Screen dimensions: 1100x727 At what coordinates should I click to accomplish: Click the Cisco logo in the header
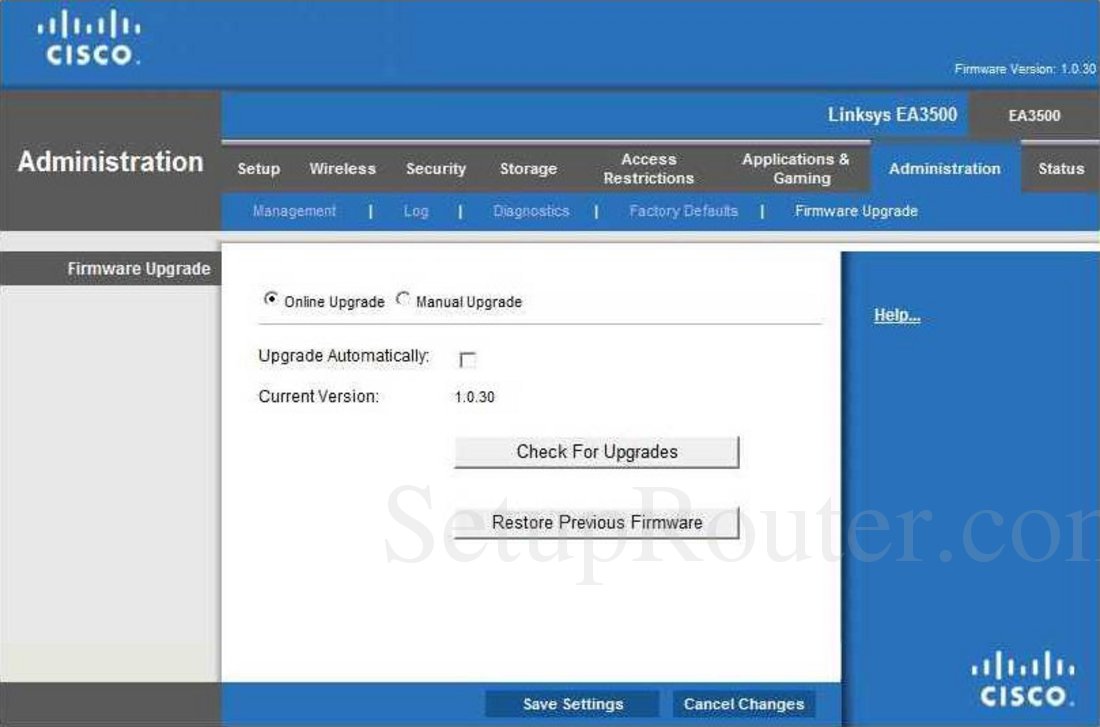coord(88,40)
